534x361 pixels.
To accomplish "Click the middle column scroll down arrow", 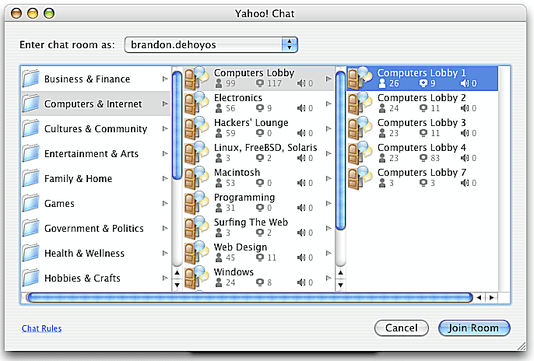I will 341,285.
